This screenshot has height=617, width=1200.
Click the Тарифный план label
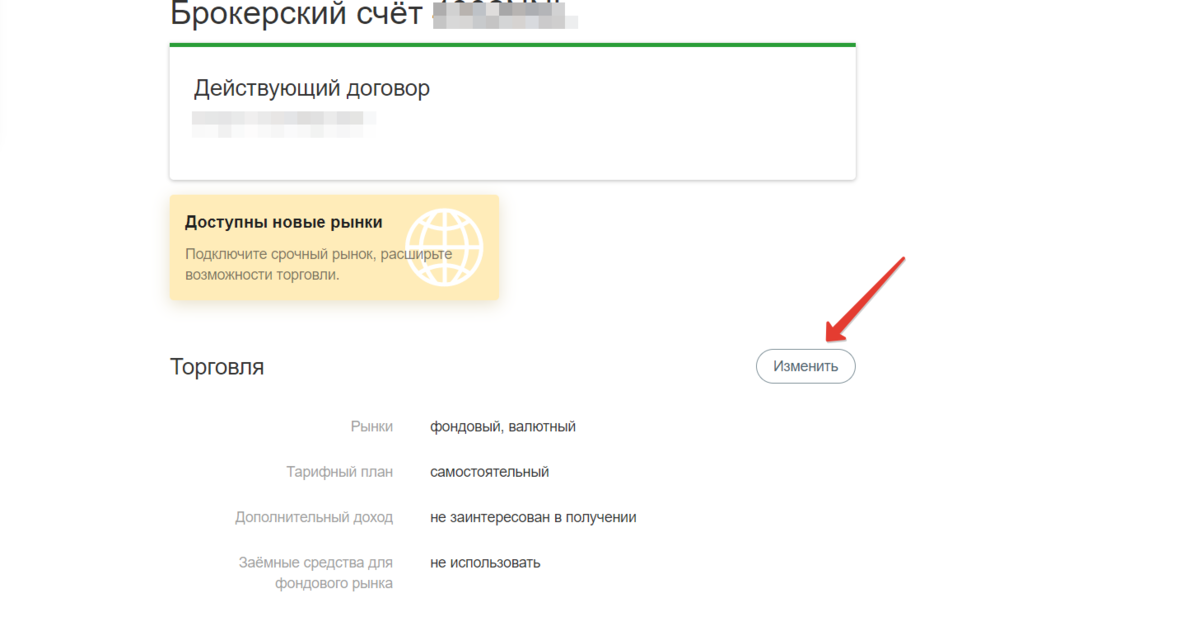(x=339, y=472)
